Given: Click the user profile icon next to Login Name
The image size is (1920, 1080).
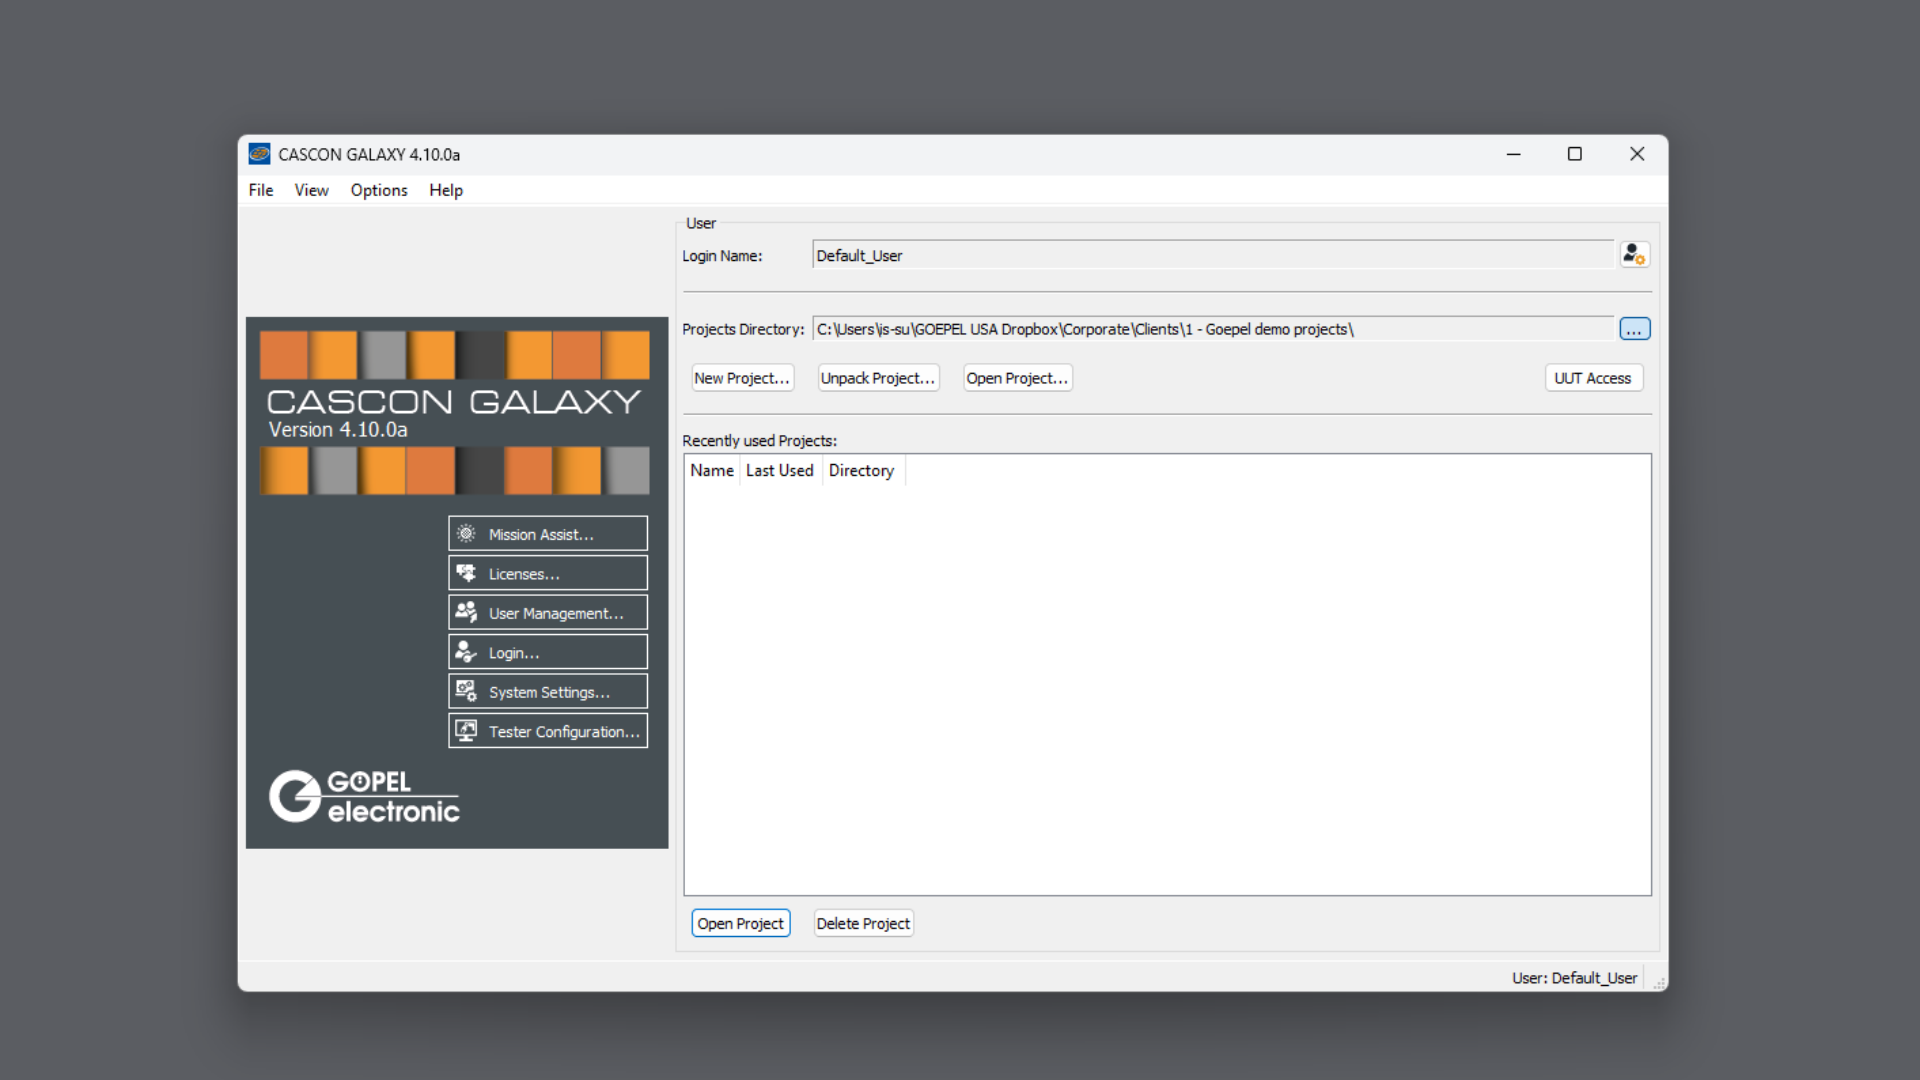Looking at the screenshot, I should pos(1635,255).
